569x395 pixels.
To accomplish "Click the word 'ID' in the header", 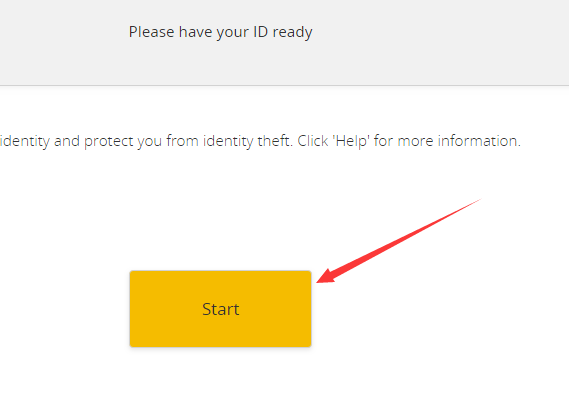I will tap(261, 32).
